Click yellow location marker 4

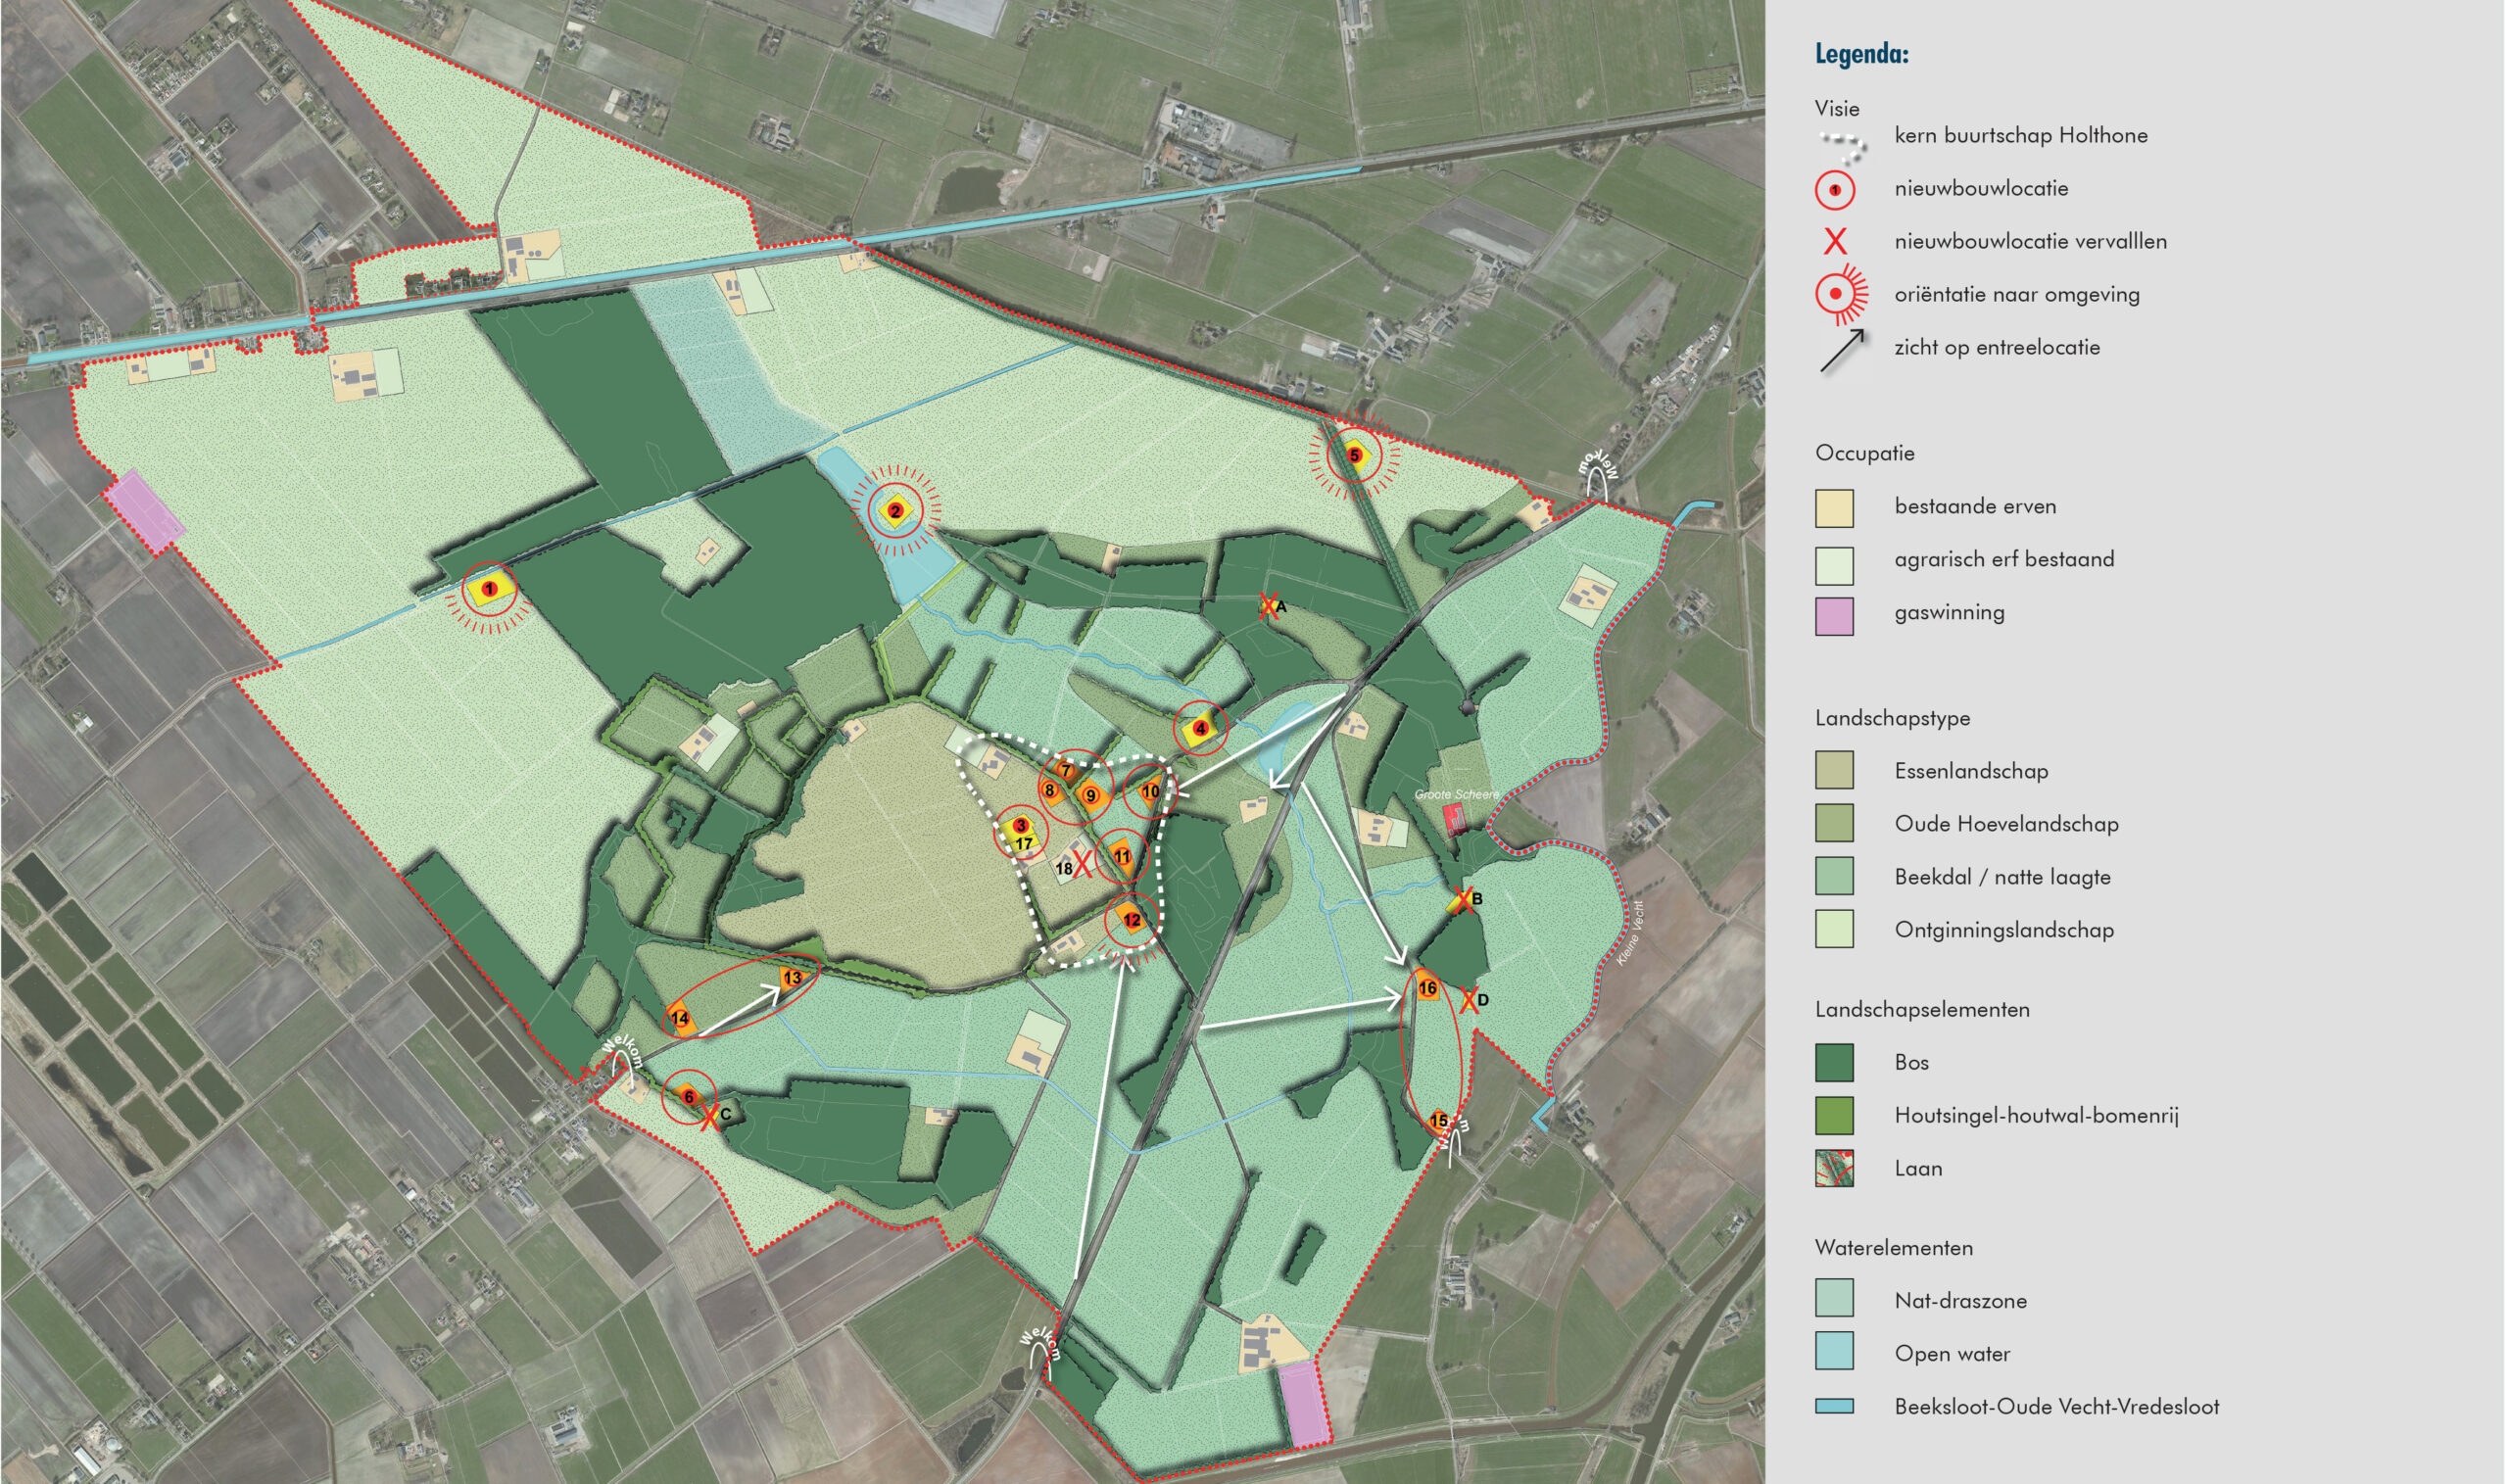coord(1200,729)
